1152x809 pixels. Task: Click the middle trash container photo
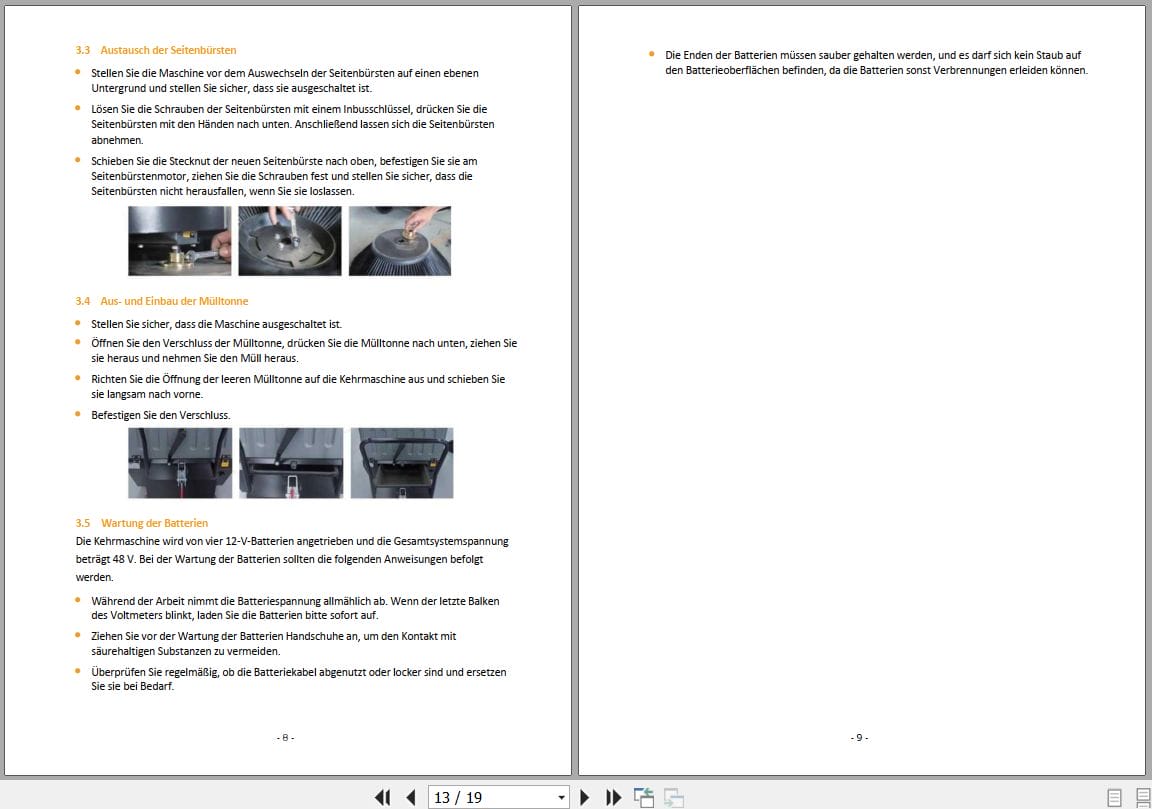(x=291, y=462)
